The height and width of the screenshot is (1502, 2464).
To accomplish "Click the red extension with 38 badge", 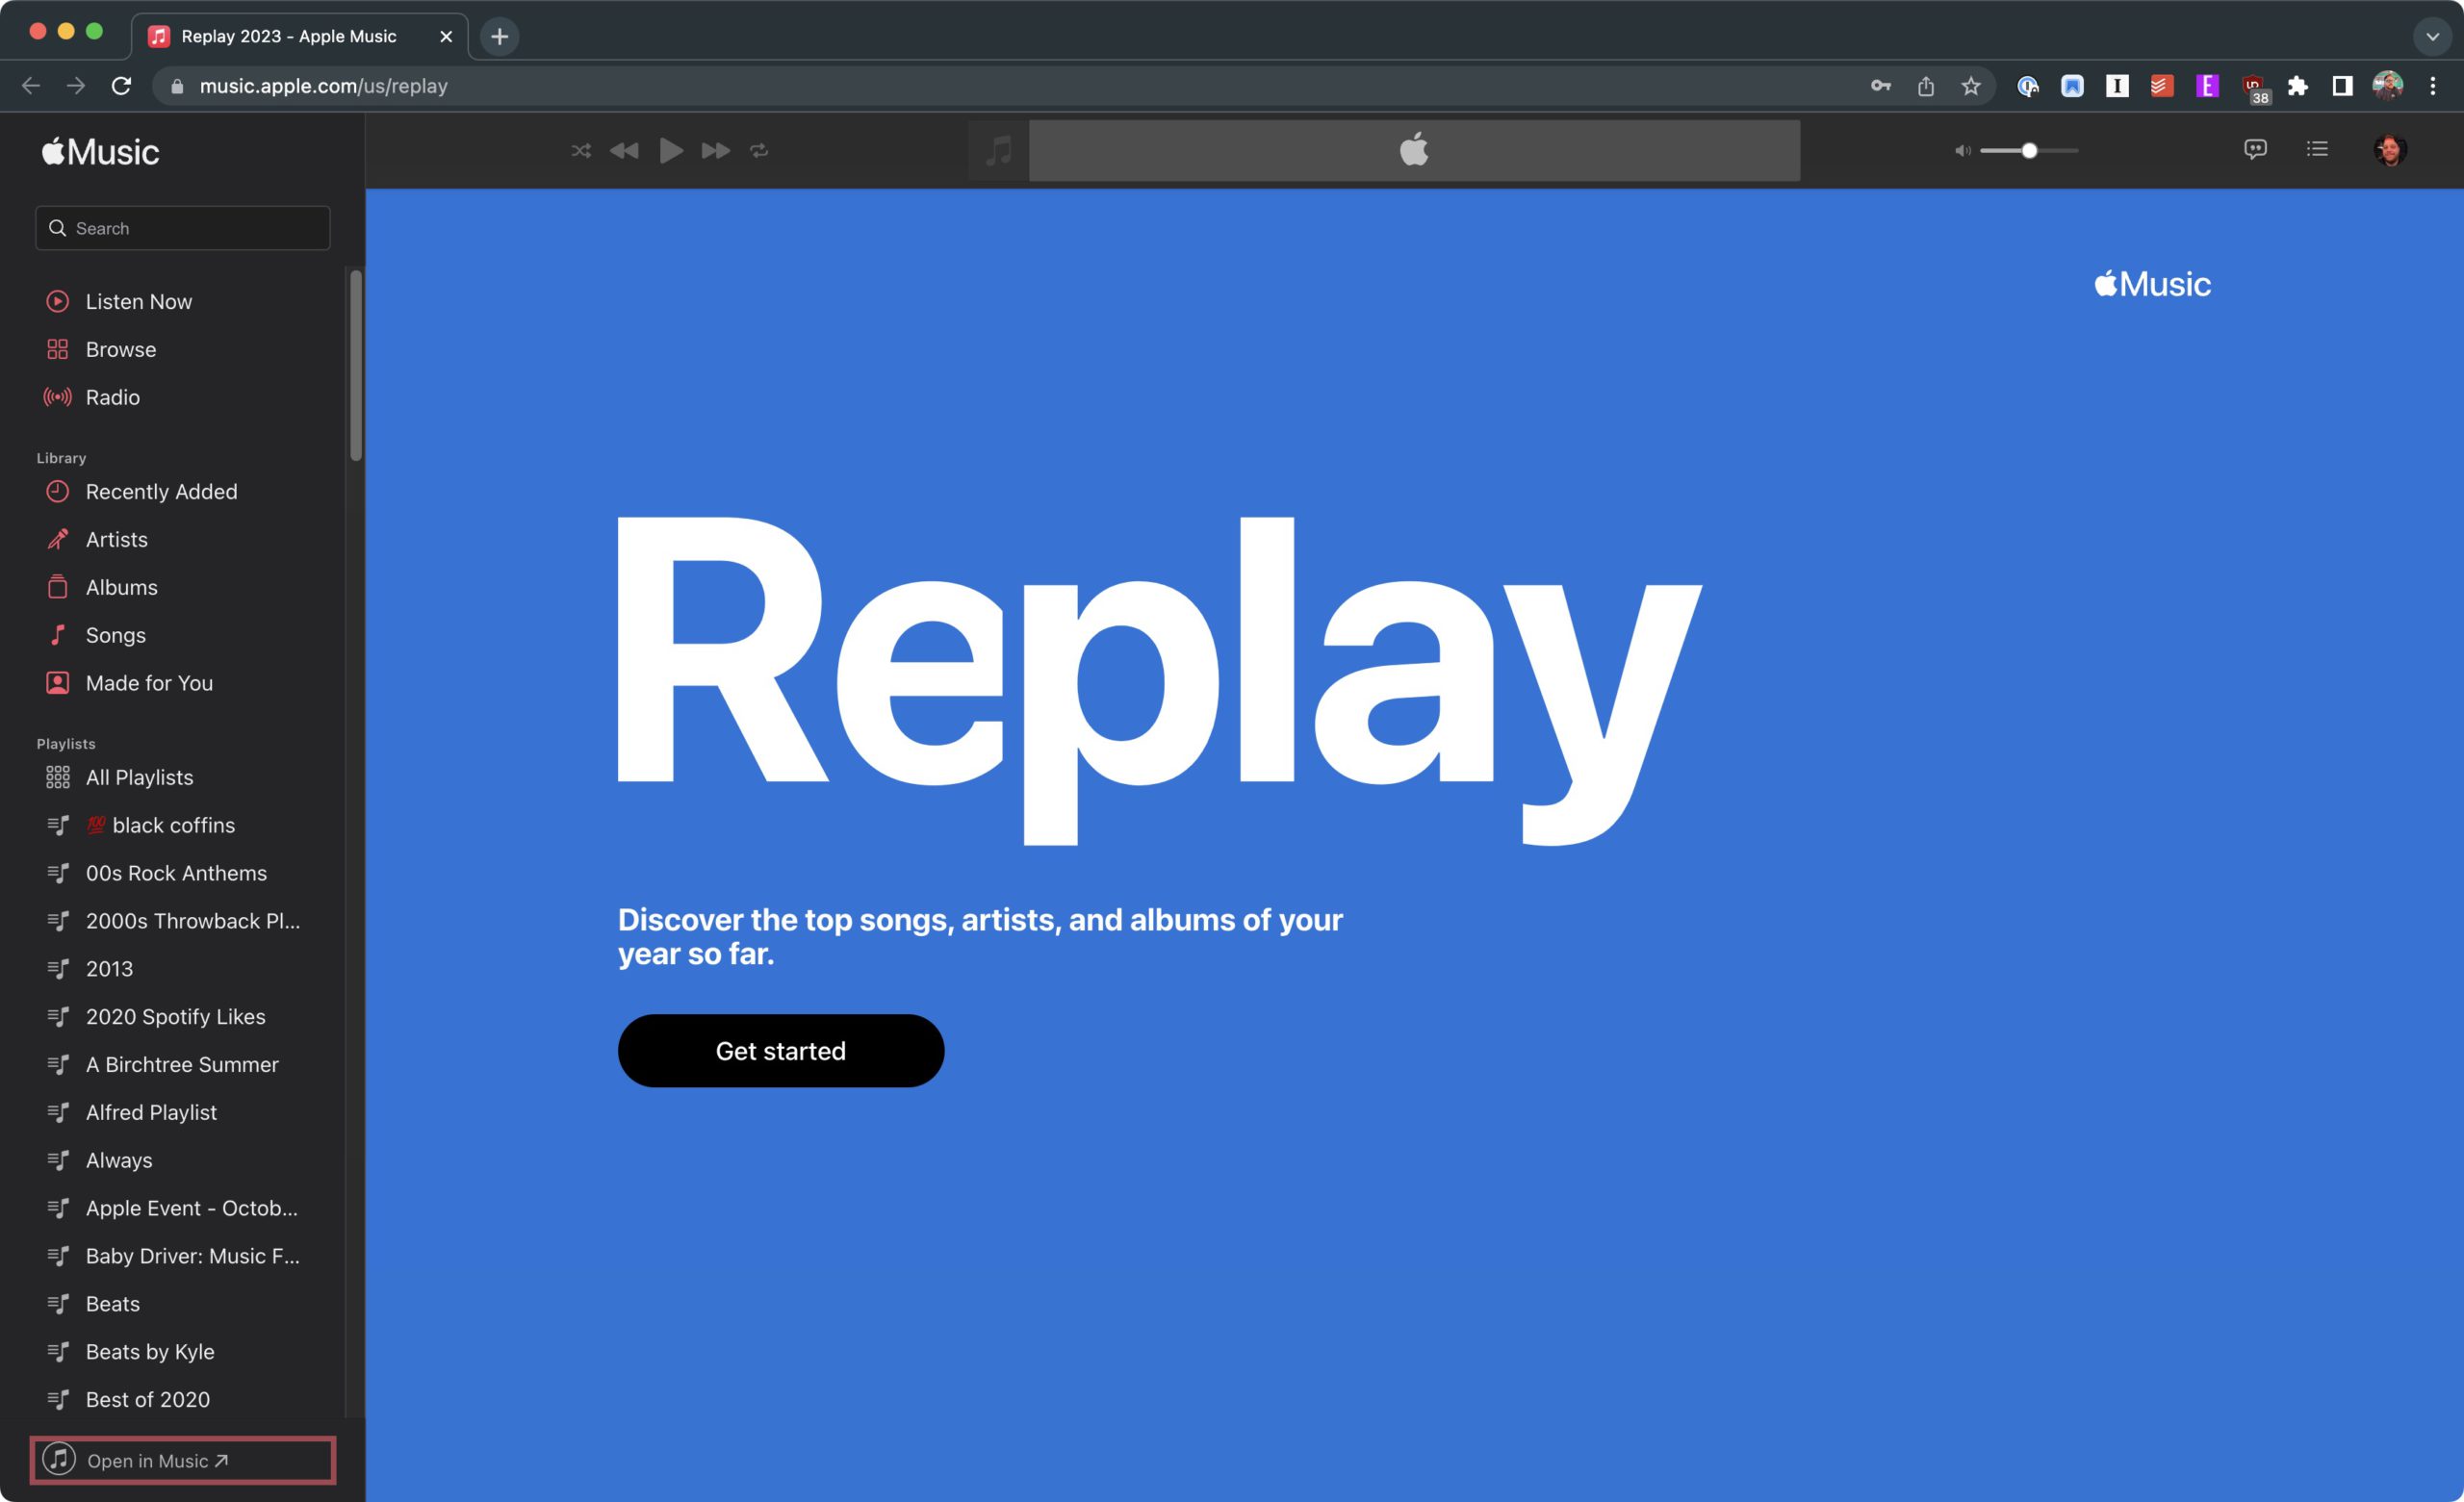I will tap(2254, 88).
